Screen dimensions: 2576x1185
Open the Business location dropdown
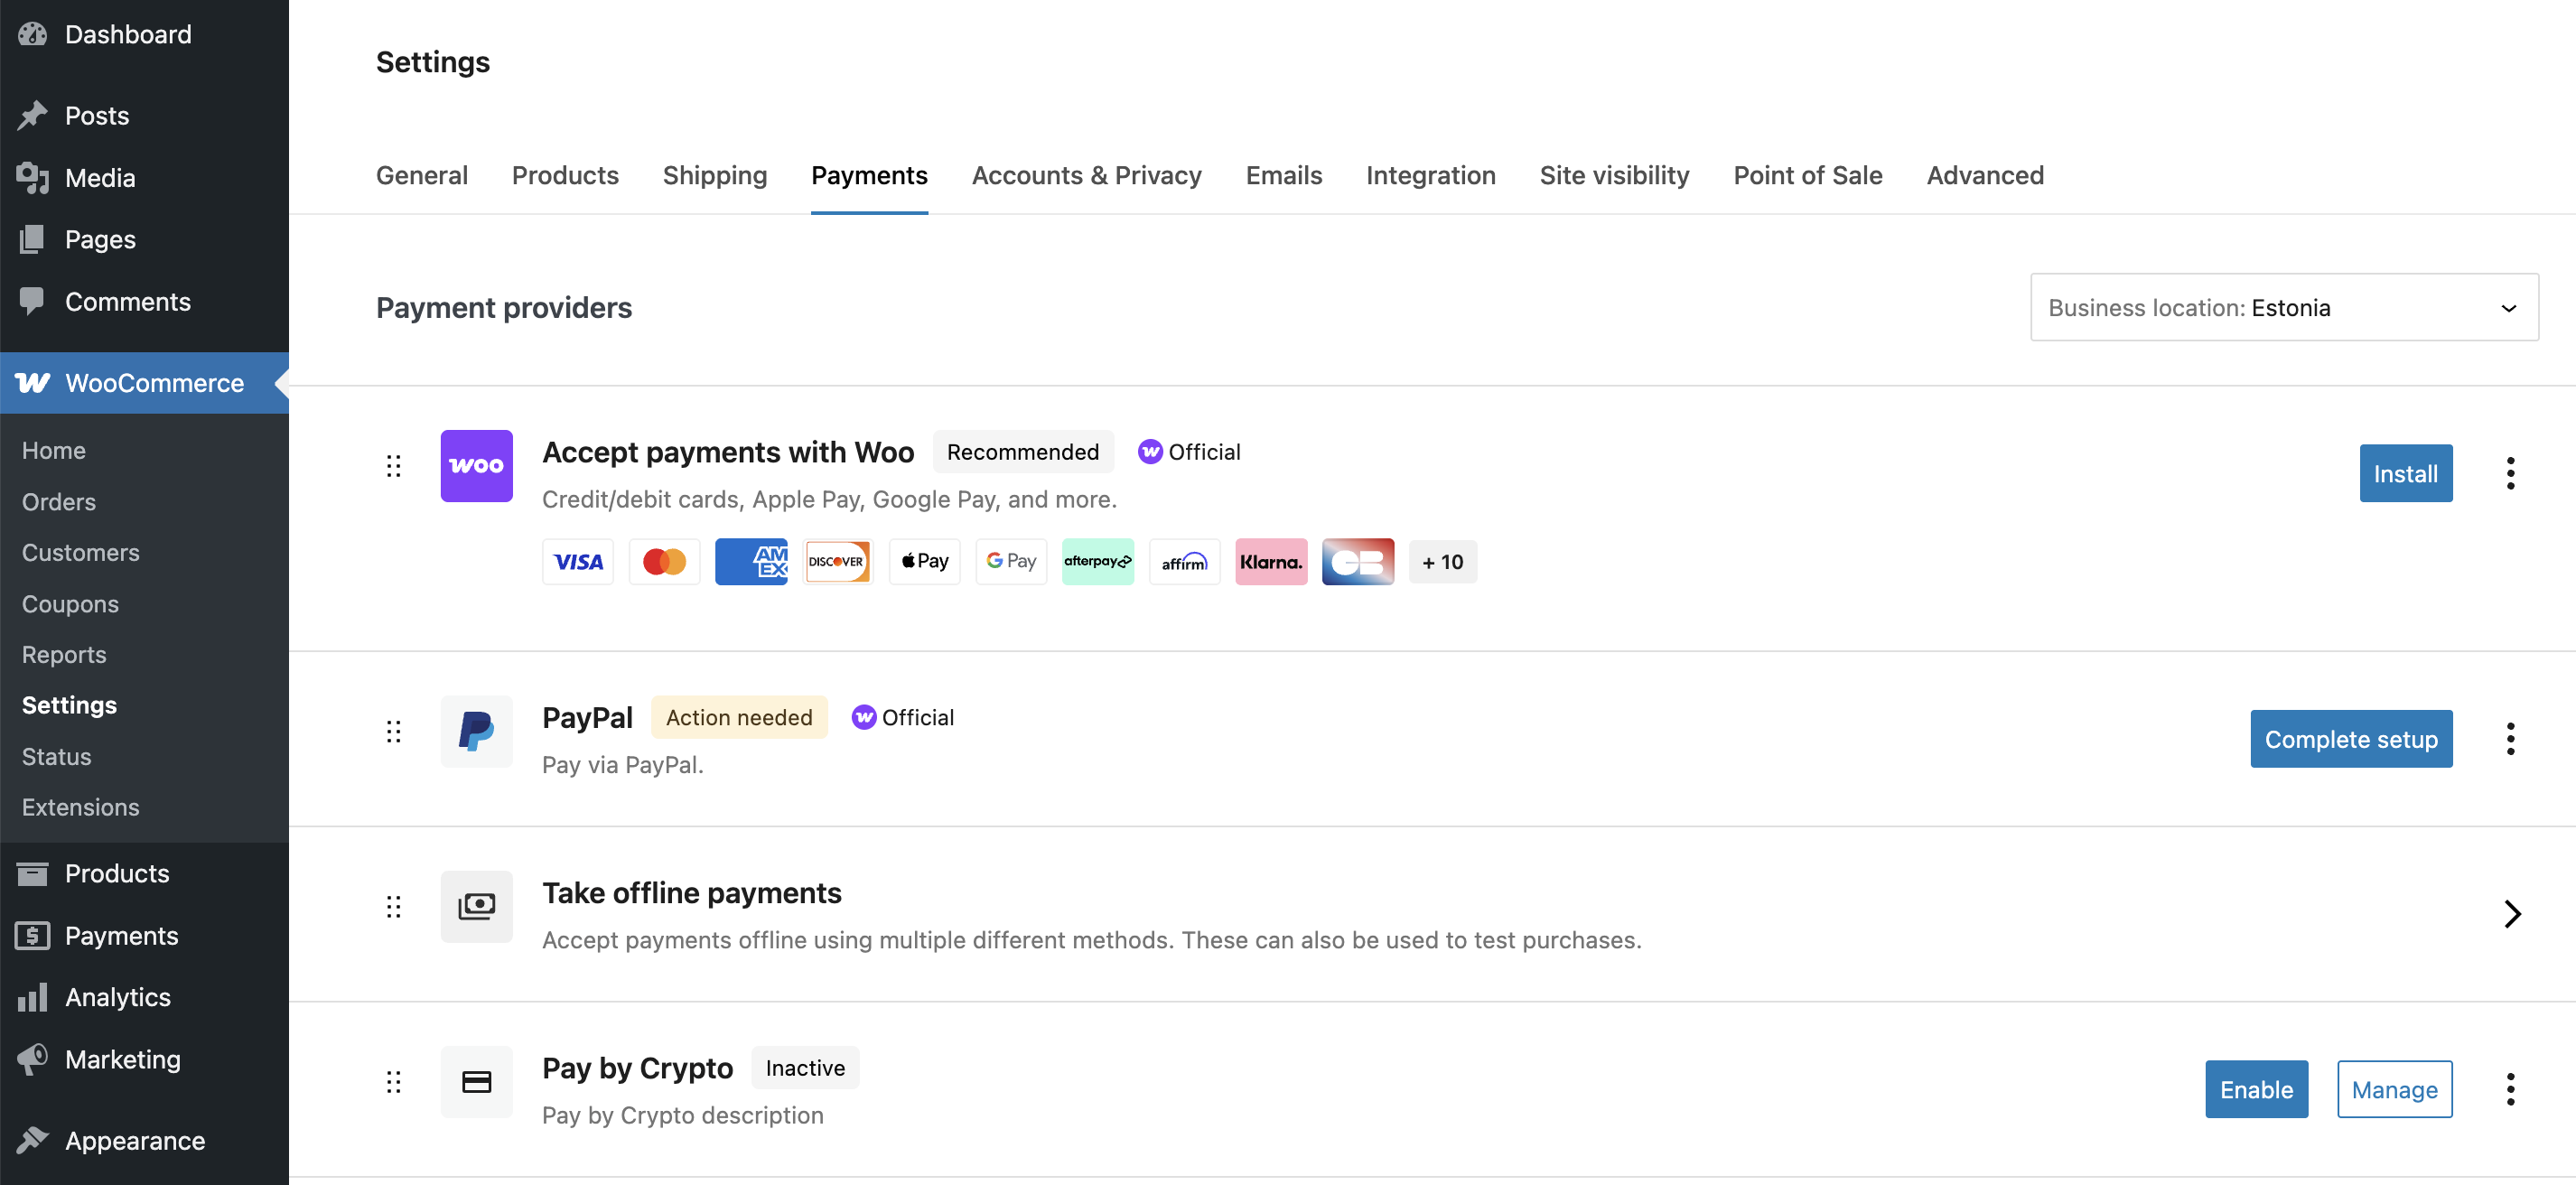tap(2283, 307)
